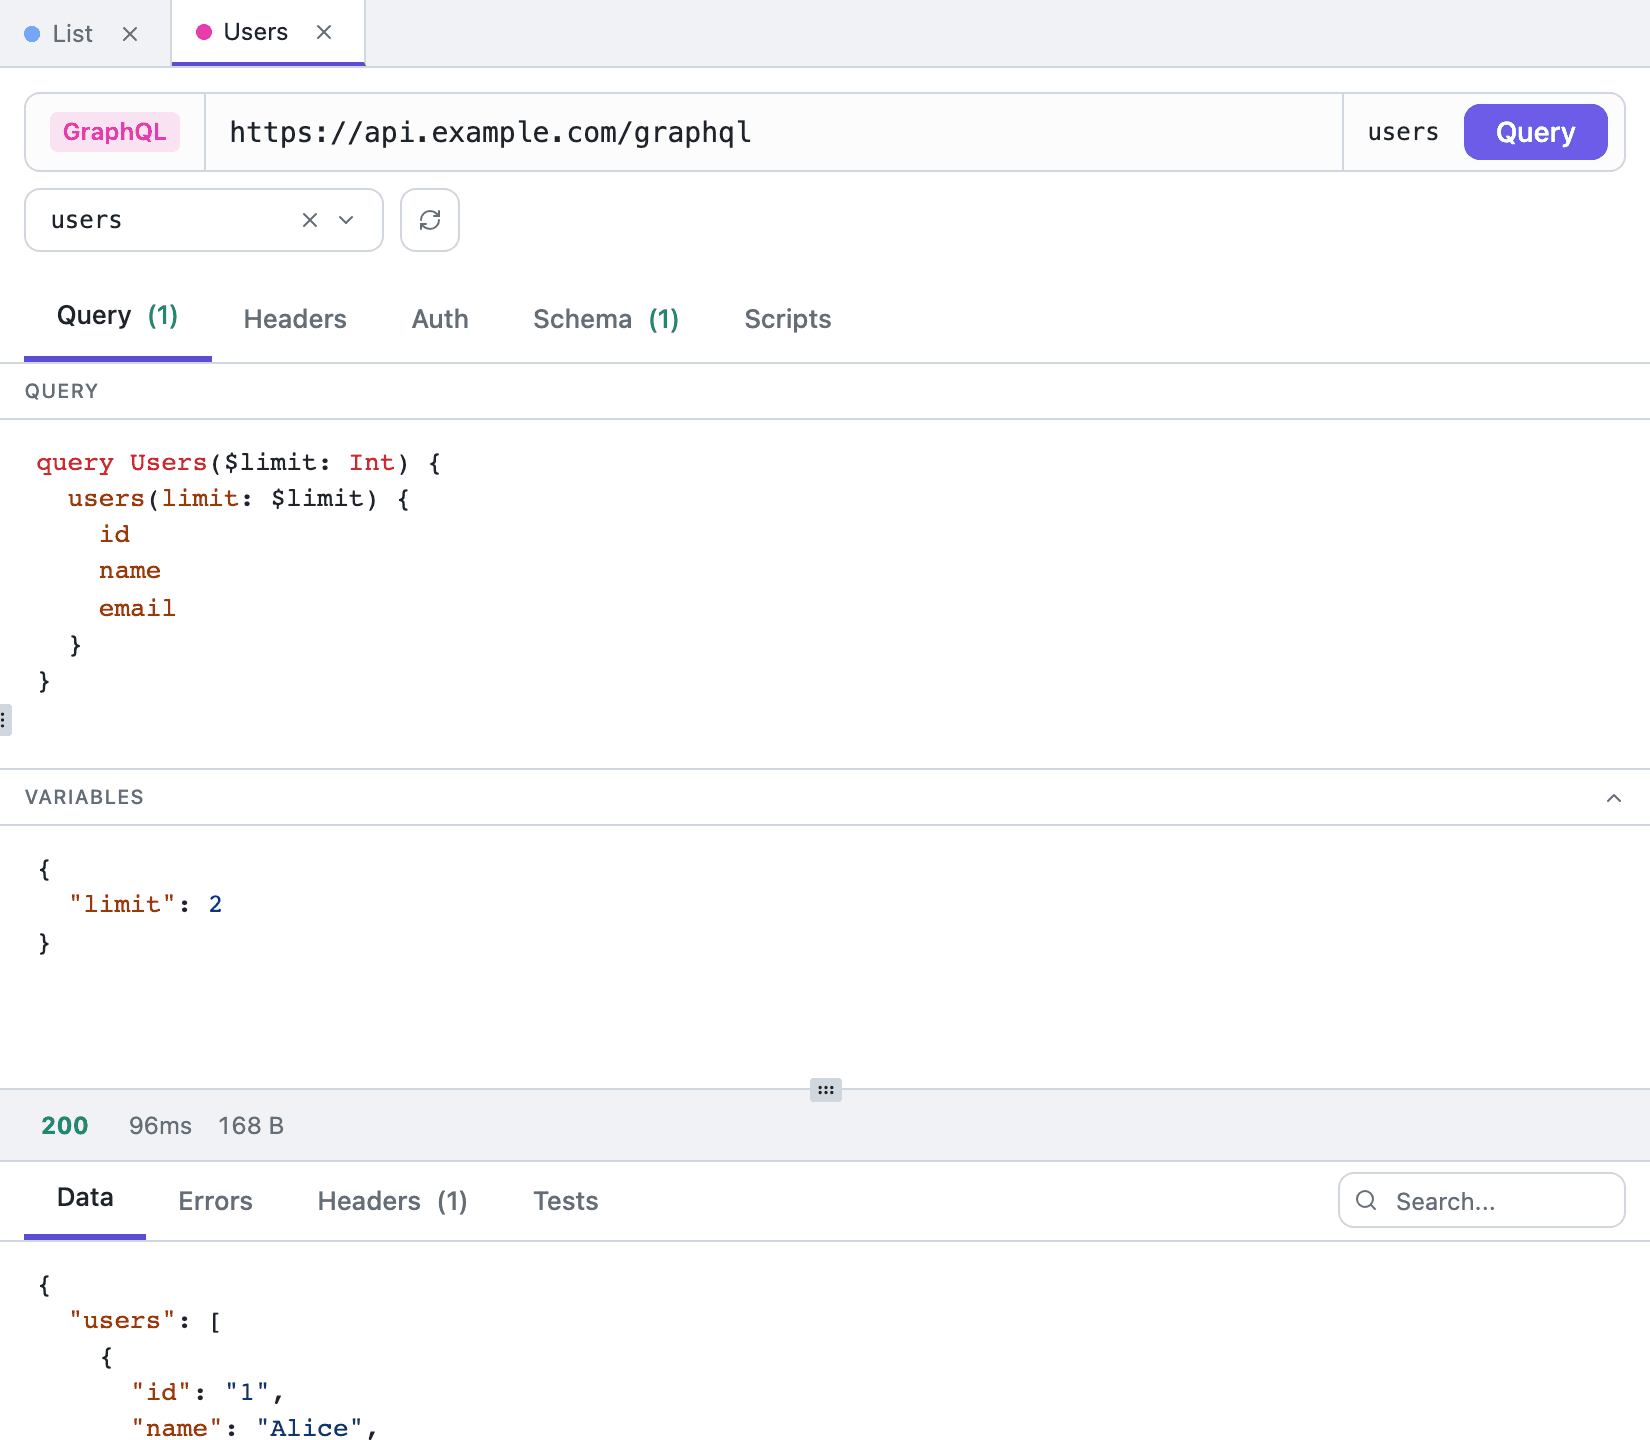The height and width of the screenshot is (1440, 1650).
Task: Click the GraphQL method badge
Action: coord(115,132)
